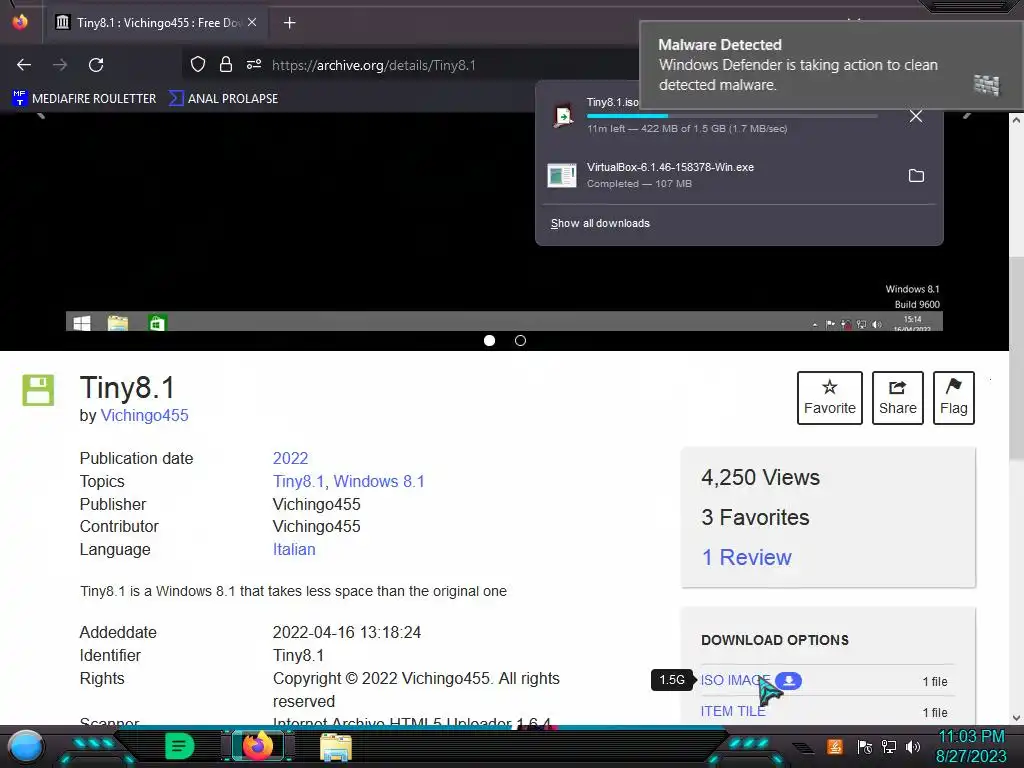The width and height of the screenshot is (1024, 768).
Task: Open the Italian language link
Action: tap(294, 549)
